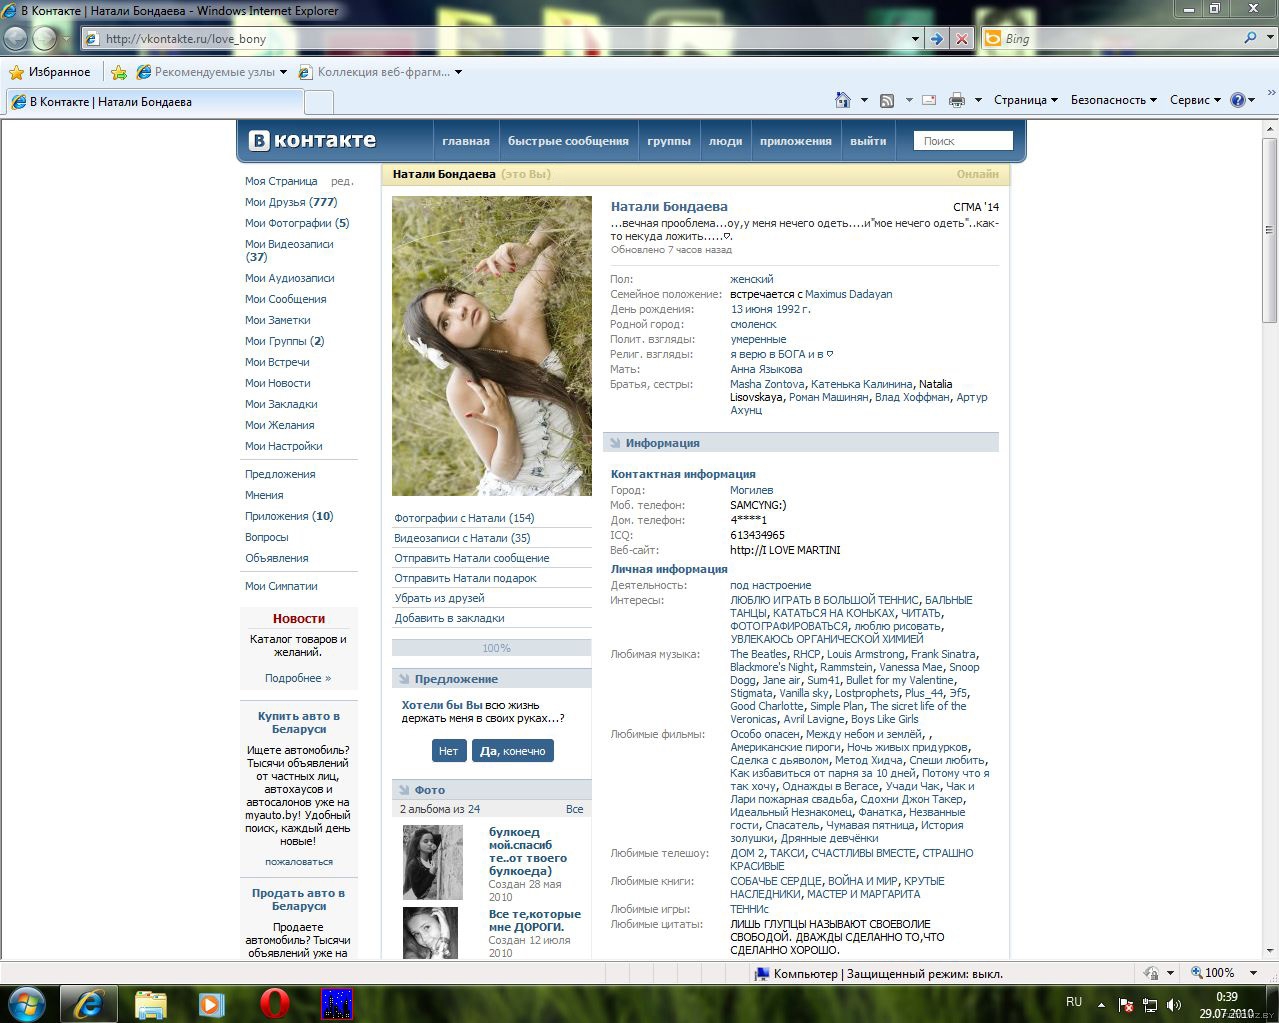Expand Коллекция веб-фрагментов dropdown
Viewport: 1279px width, 1023px height.
459,72
